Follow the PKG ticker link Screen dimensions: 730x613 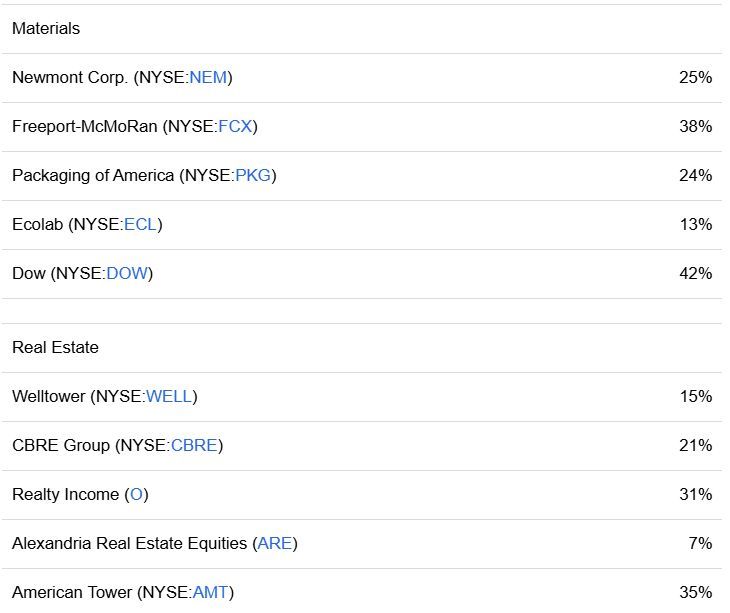click(253, 175)
